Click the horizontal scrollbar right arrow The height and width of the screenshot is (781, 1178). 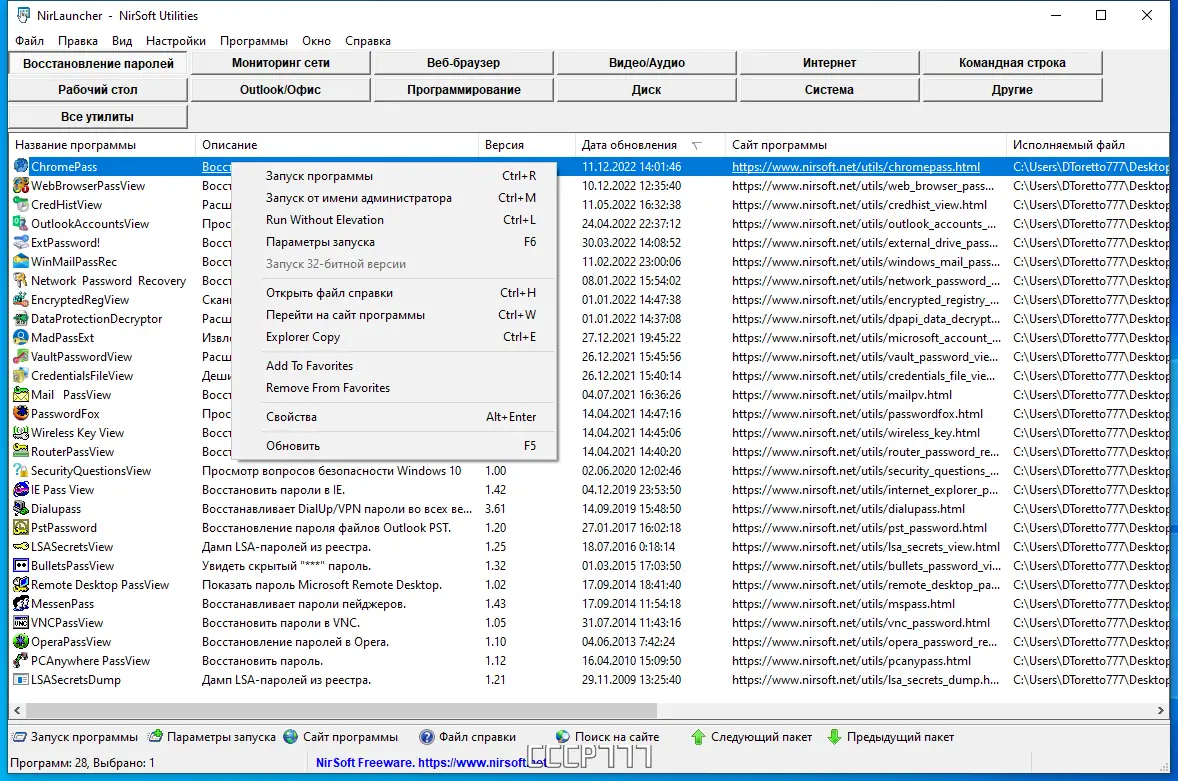point(1160,710)
